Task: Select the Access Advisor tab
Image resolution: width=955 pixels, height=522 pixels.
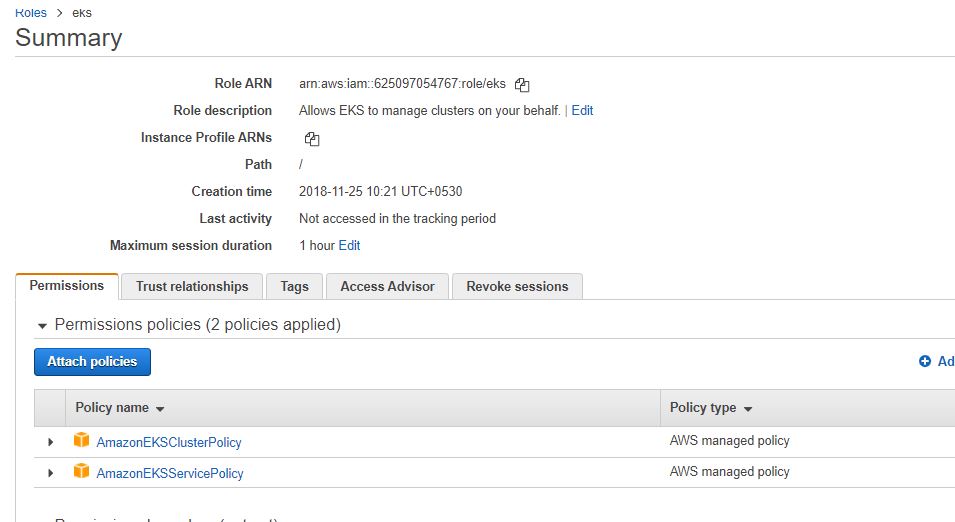Action: [x=387, y=286]
